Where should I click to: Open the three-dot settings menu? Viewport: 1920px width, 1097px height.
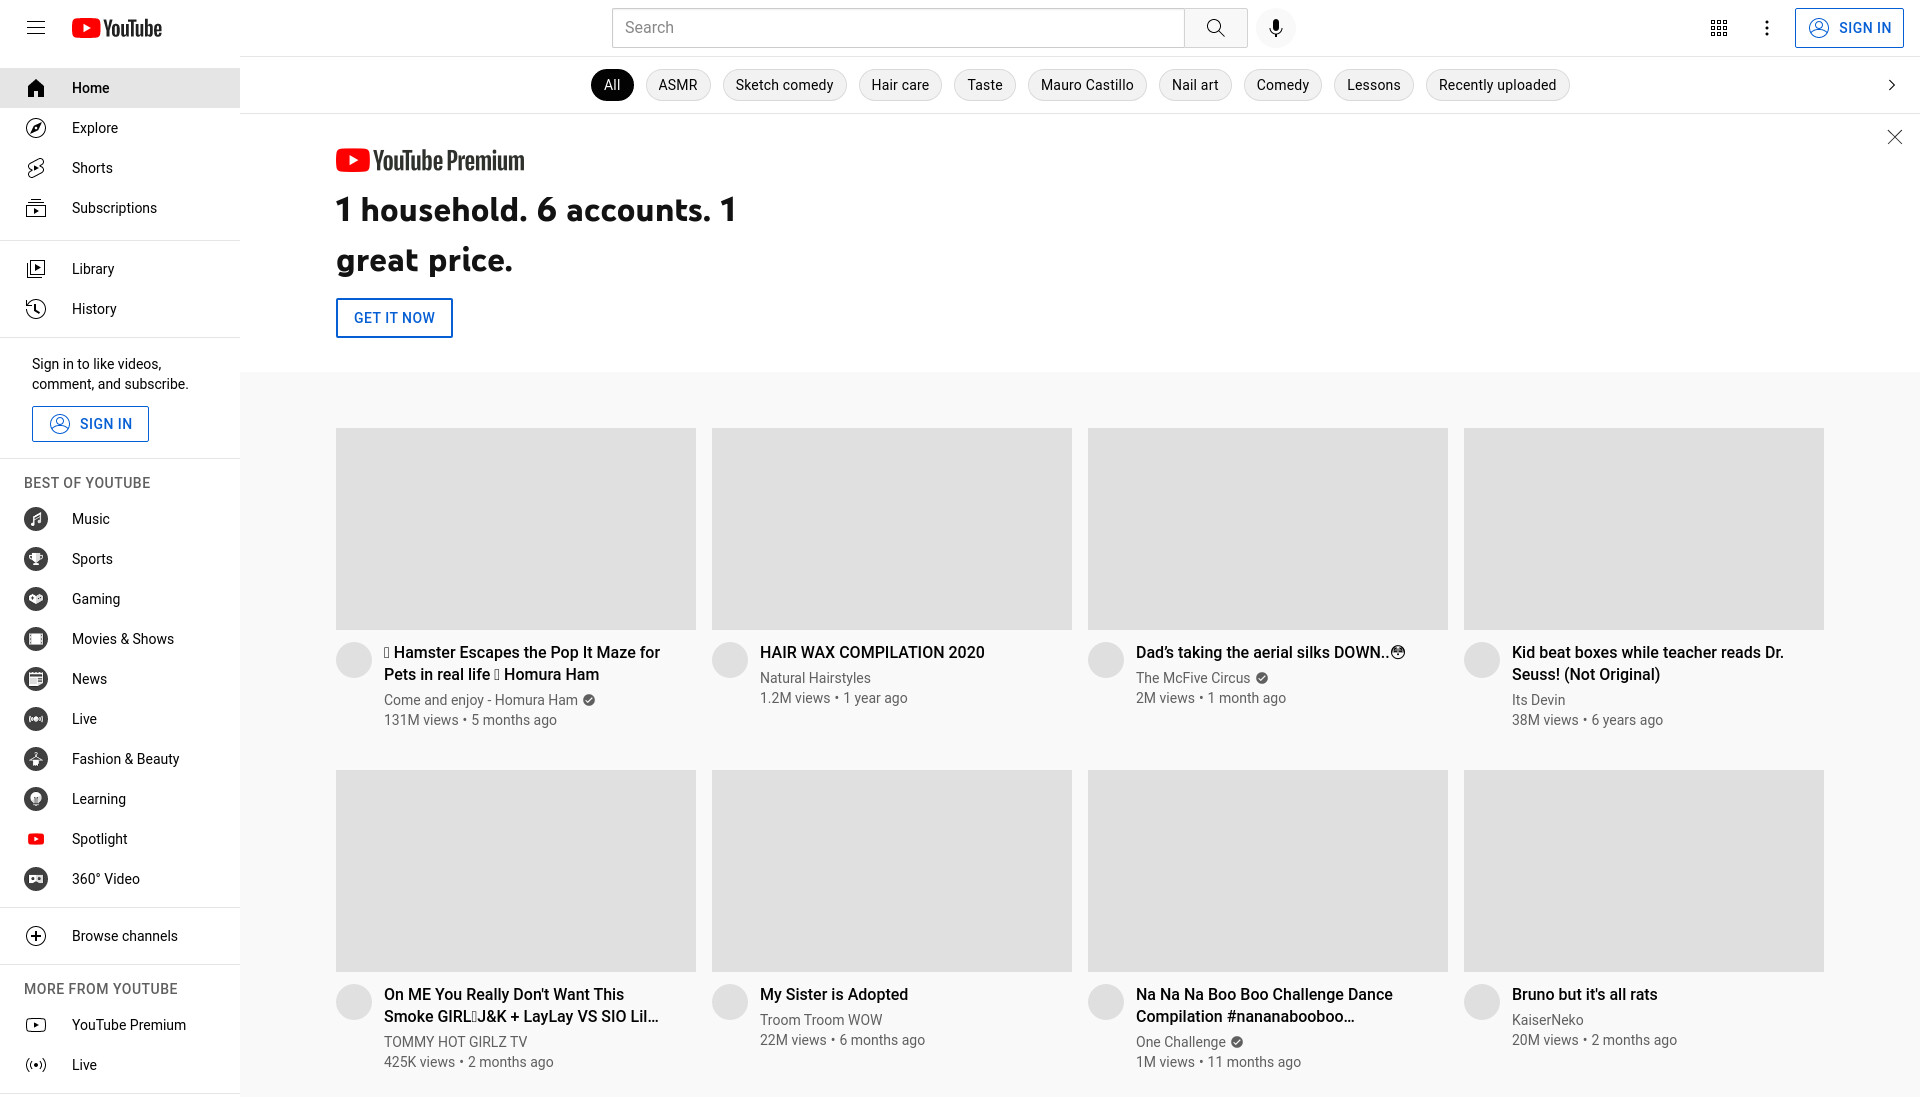tap(1767, 28)
